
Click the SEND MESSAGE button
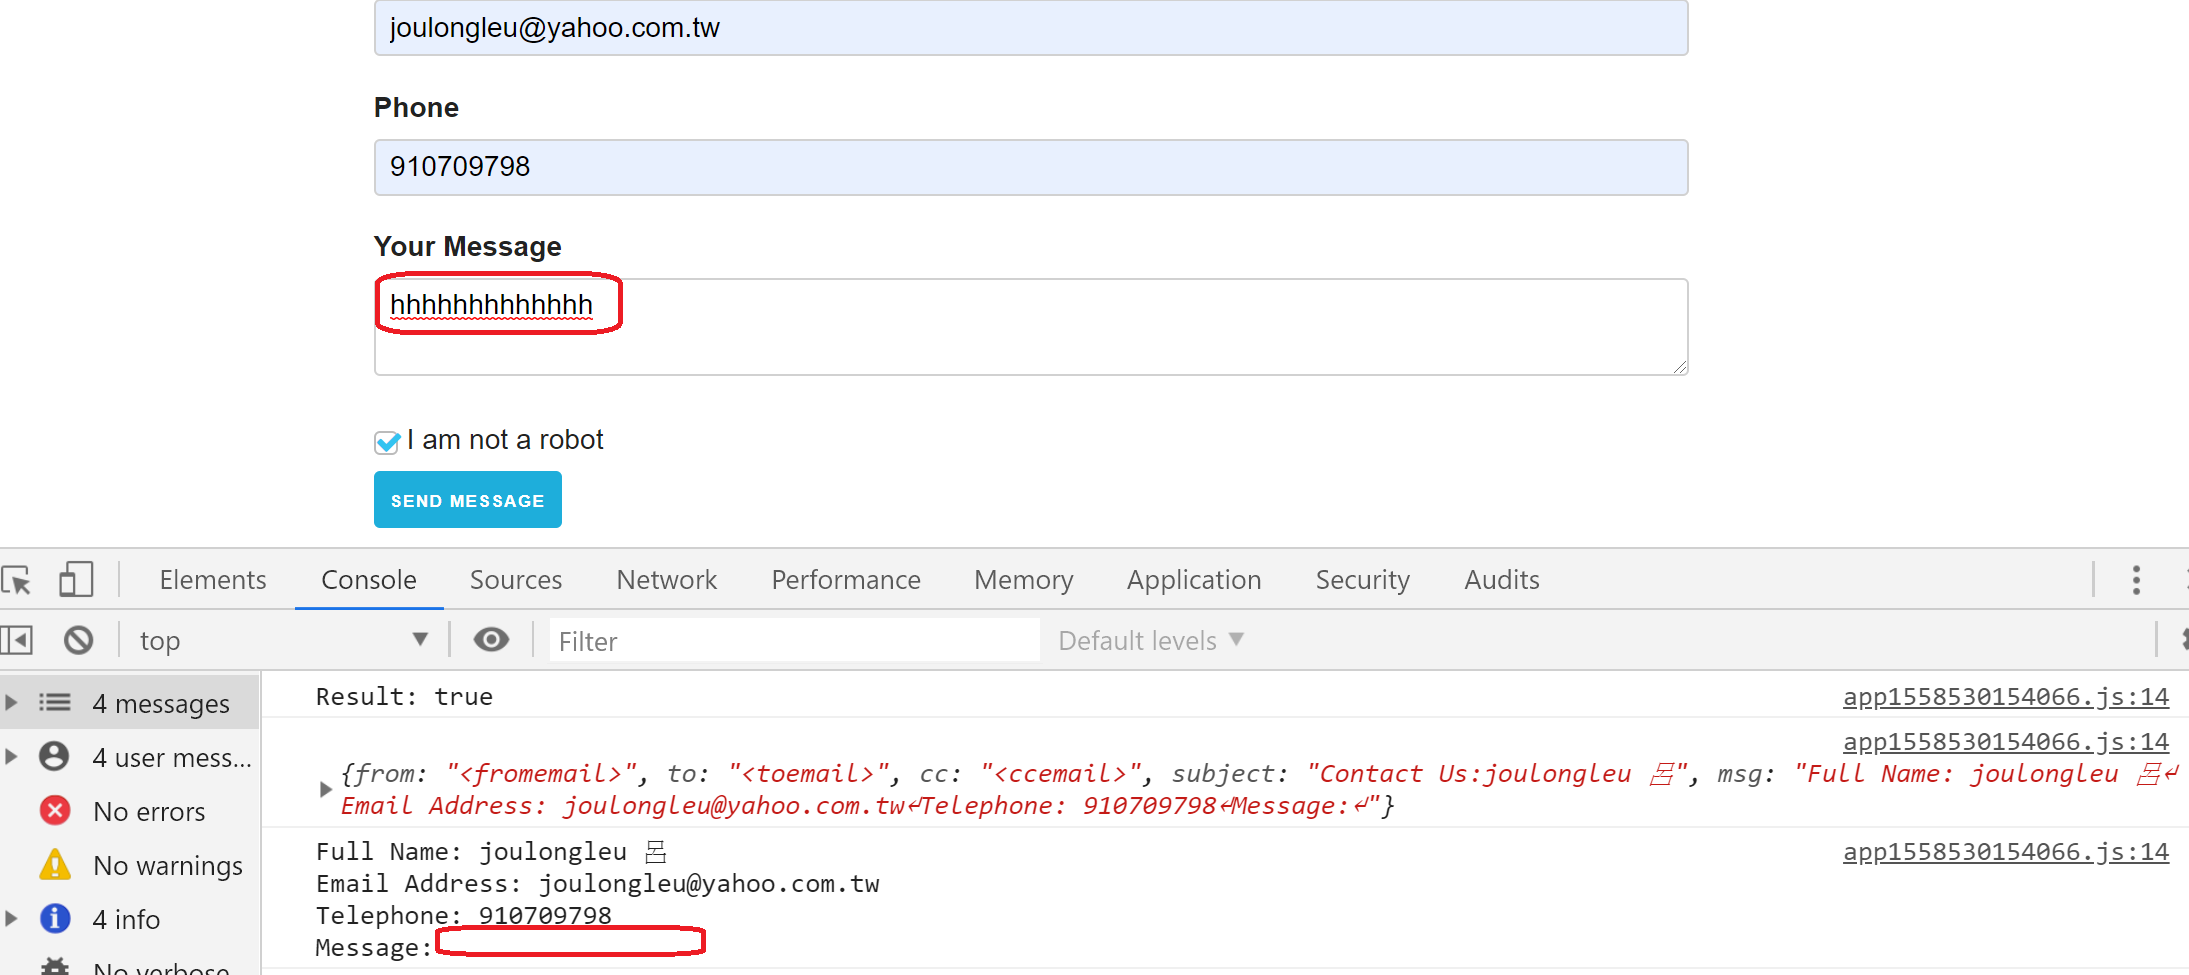click(x=468, y=500)
